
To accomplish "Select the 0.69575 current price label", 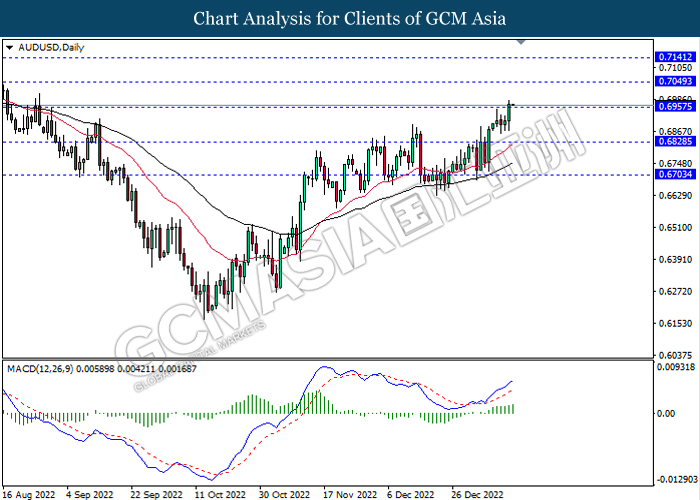I will pos(675,106).
